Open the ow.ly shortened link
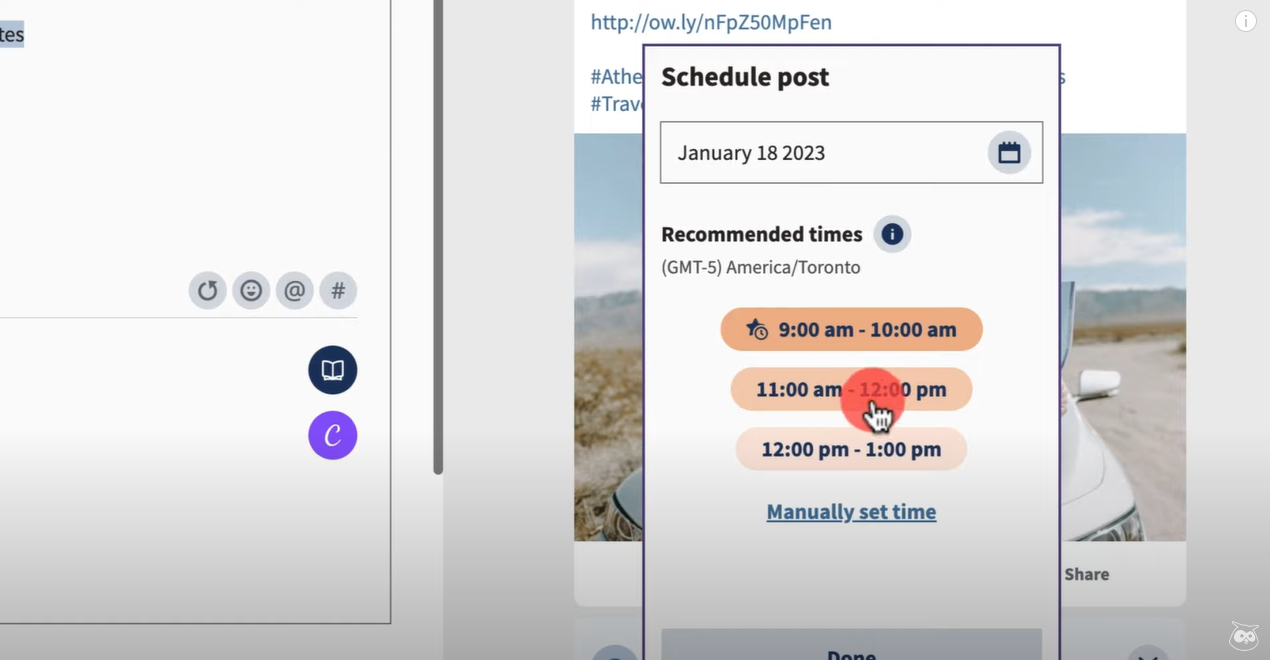This screenshot has width=1270, height=660. tap(711, 21)
